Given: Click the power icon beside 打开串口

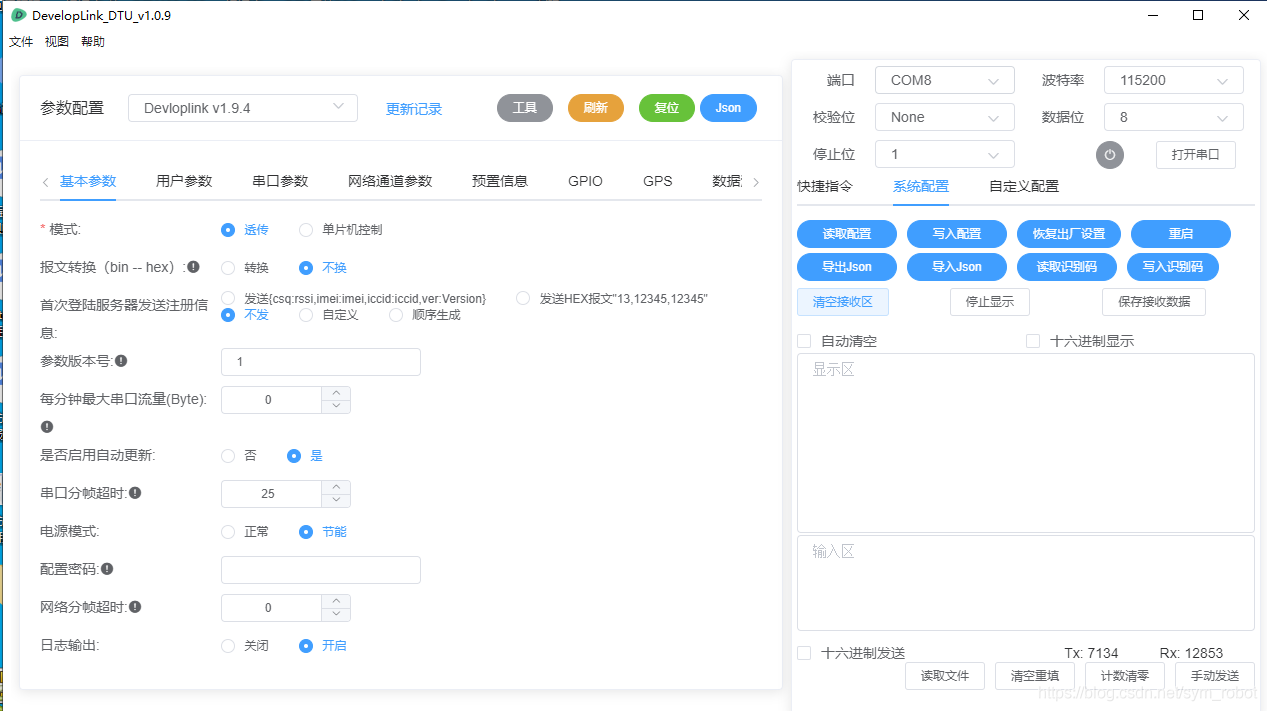Looking at the screenshot, I should [1109, 155].
